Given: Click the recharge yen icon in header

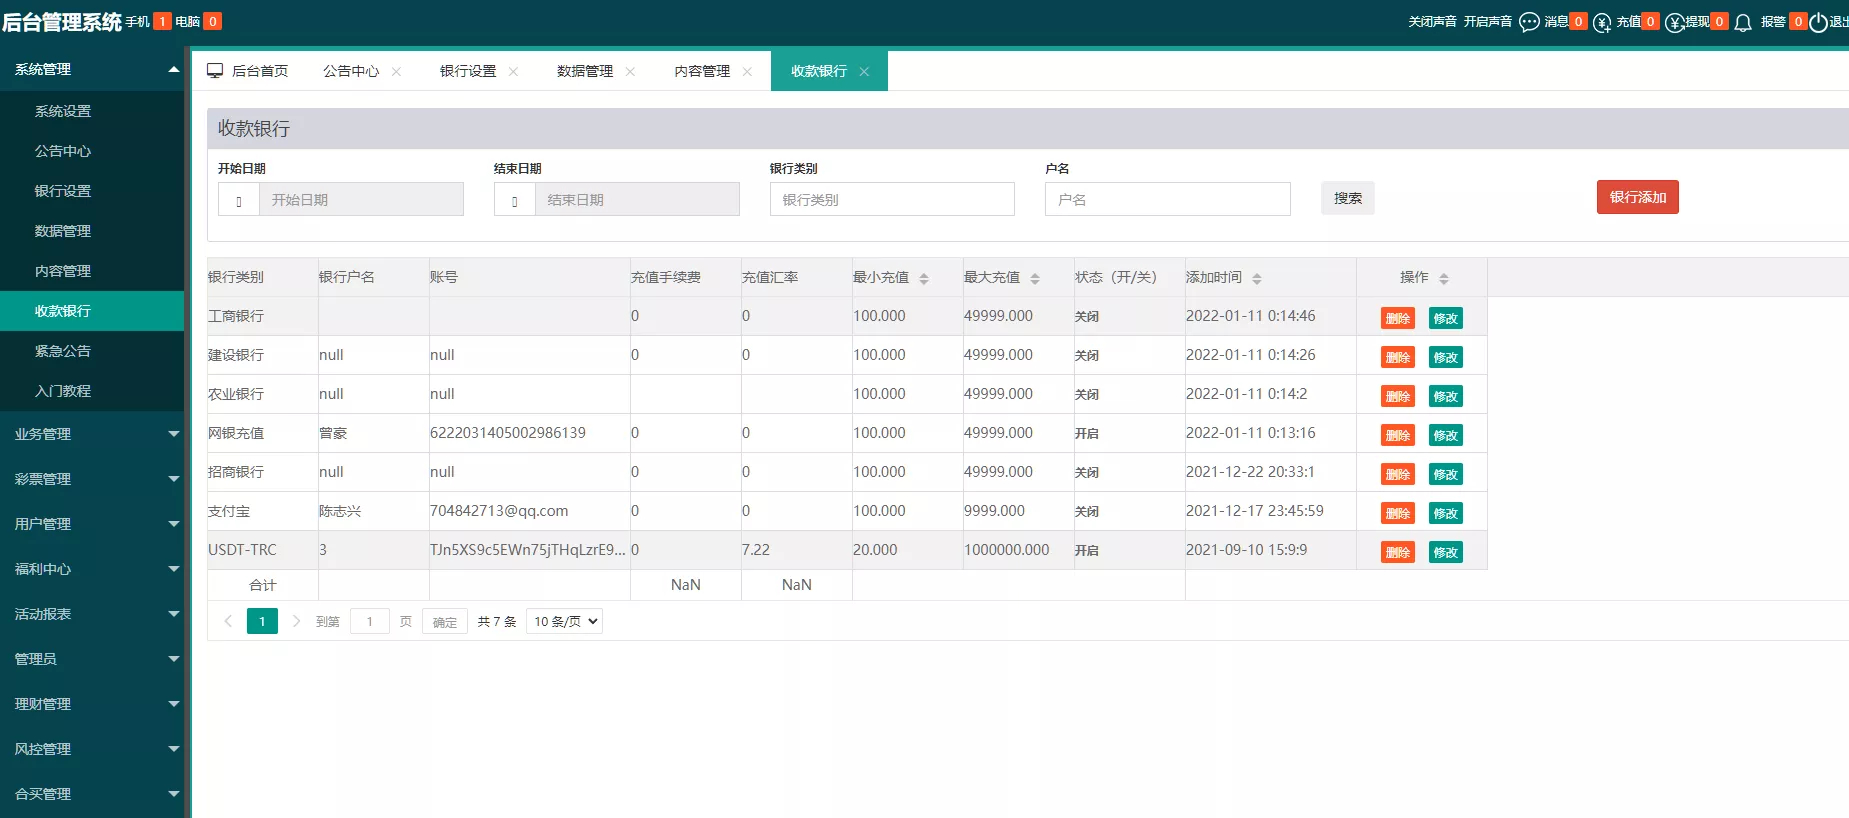Looking at the screenshot, I should 1602,22.
